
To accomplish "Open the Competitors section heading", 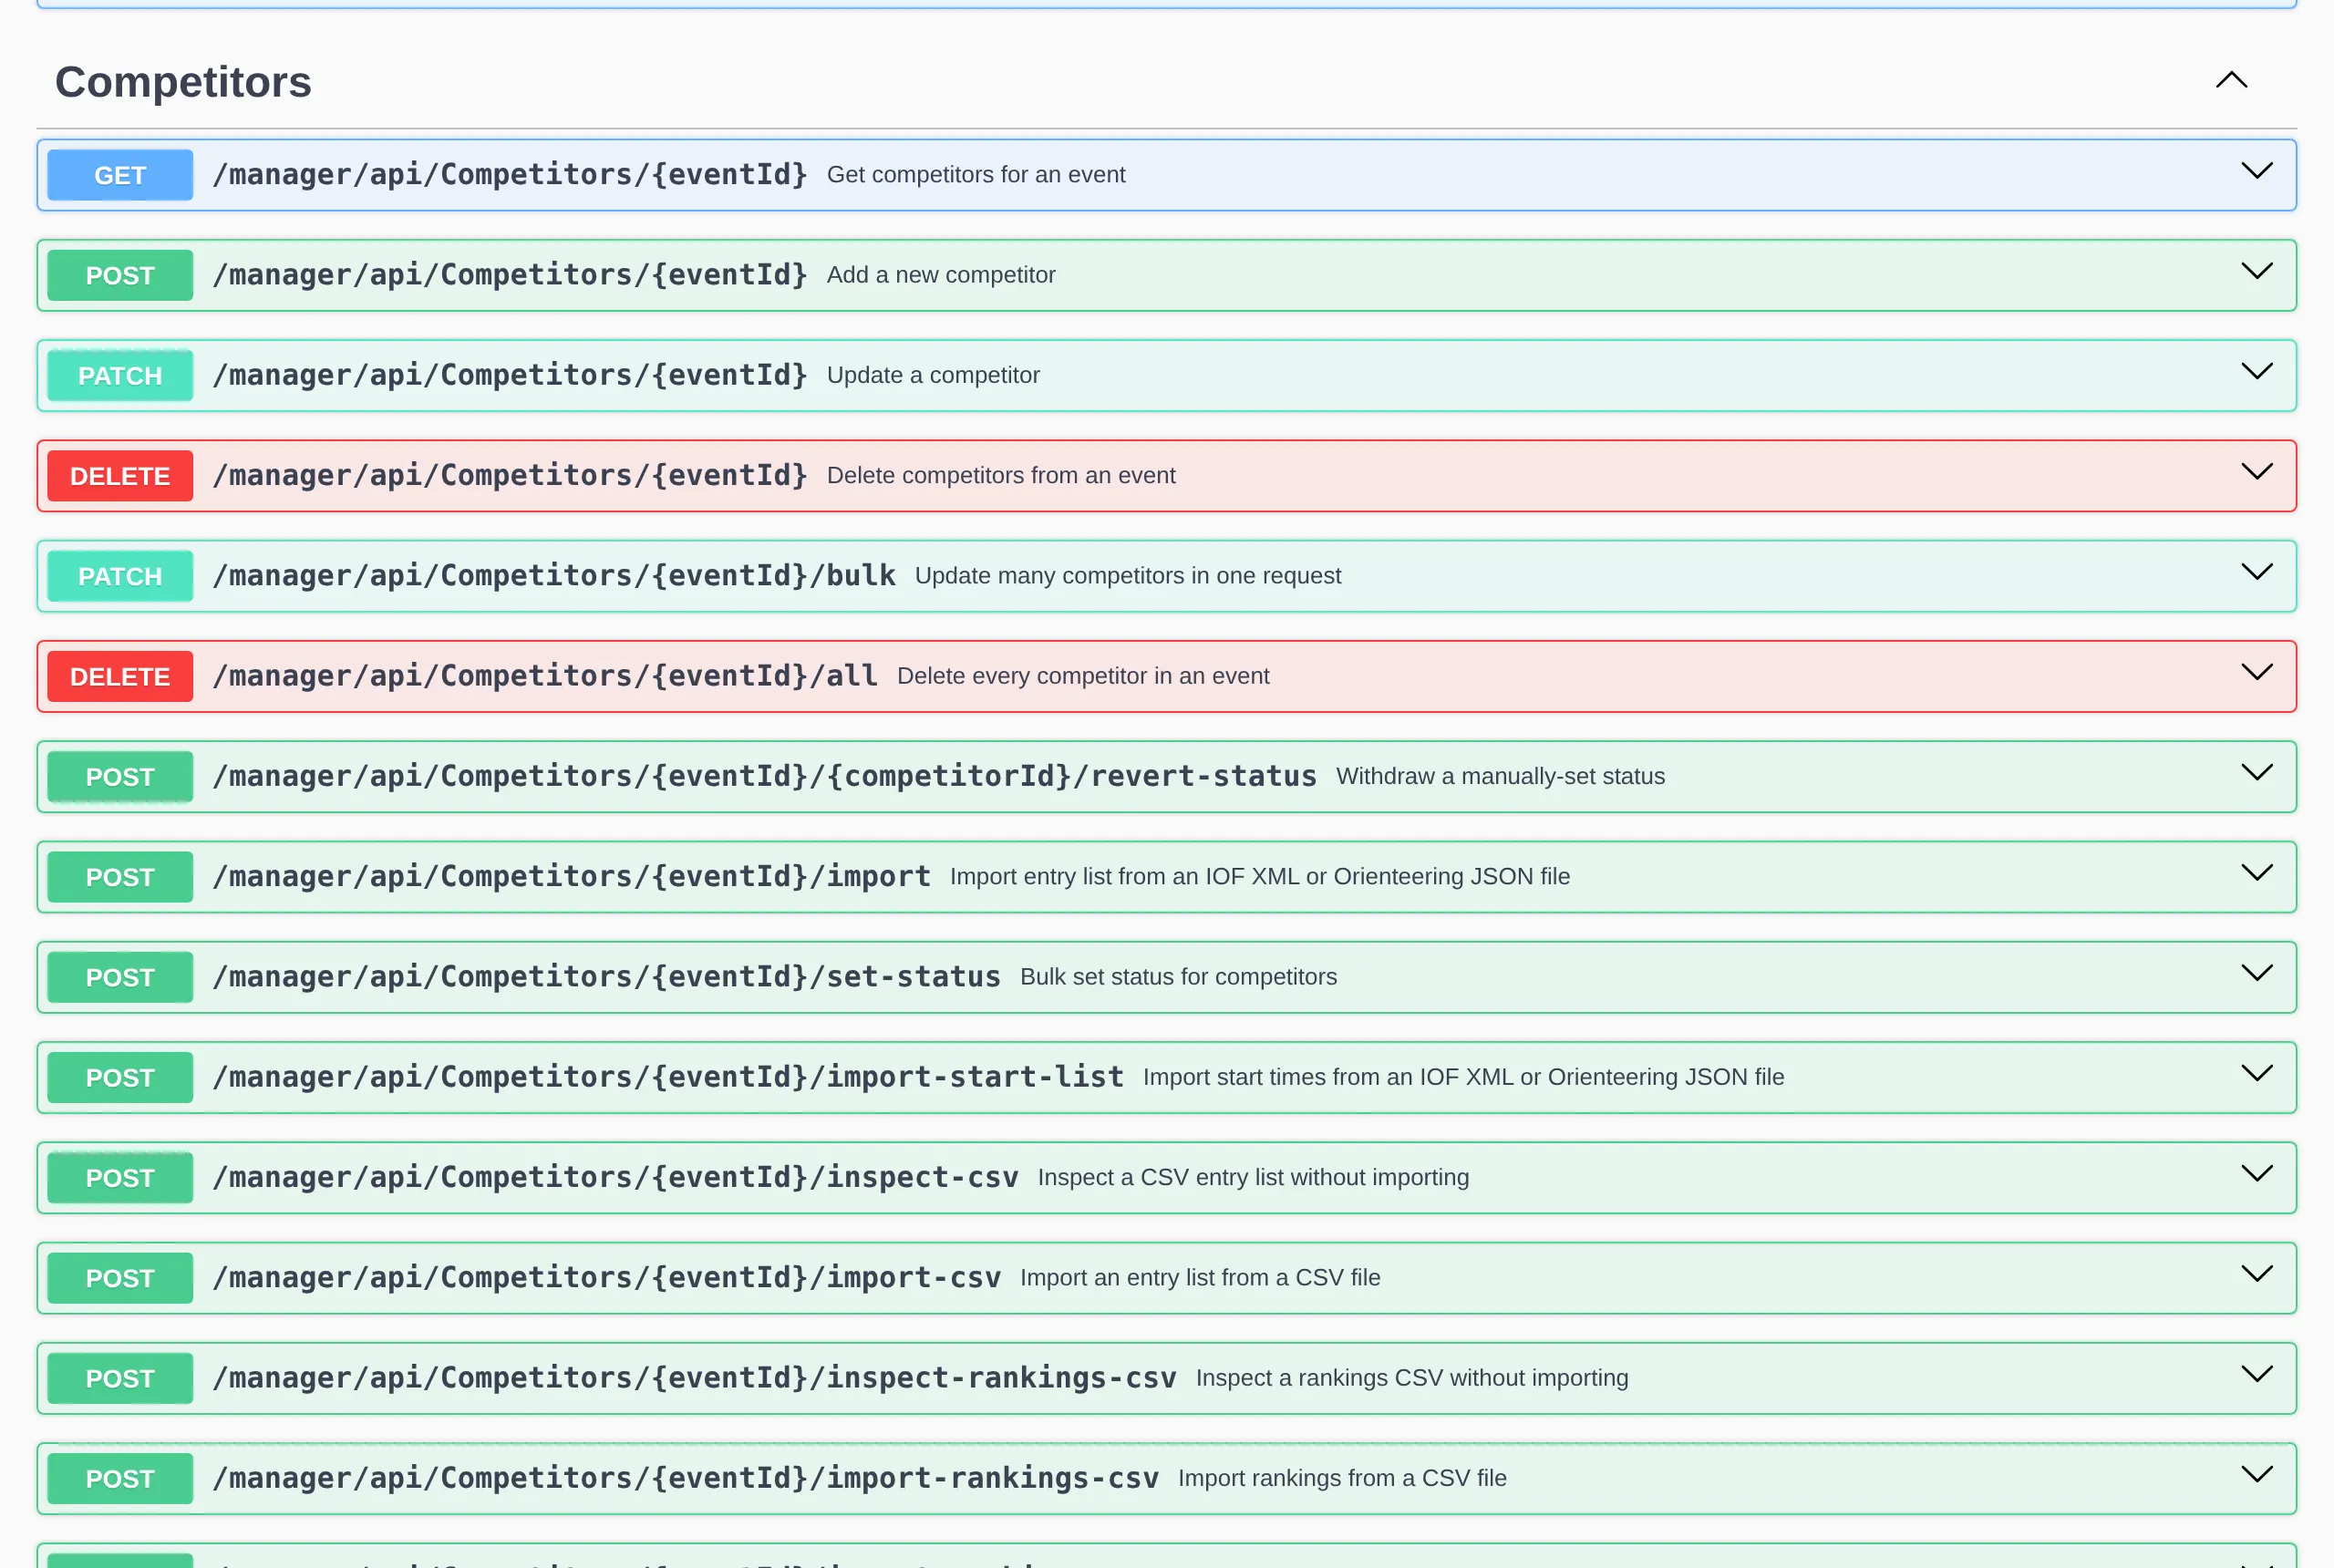I will click(183, 82).
